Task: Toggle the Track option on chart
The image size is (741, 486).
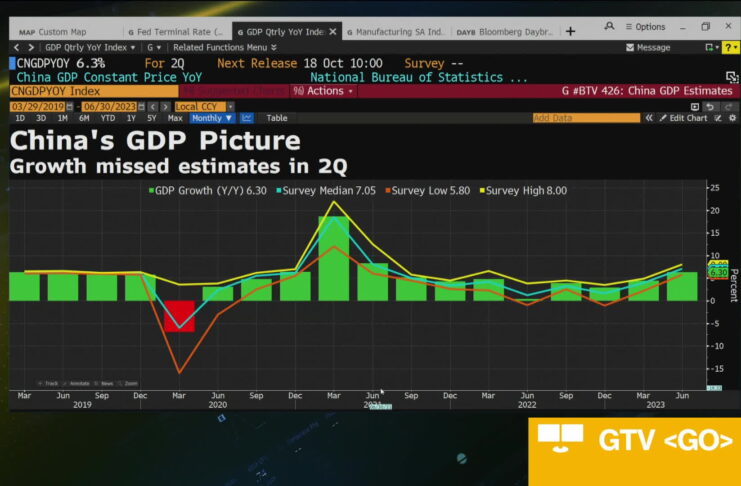Action: pos(49,383)
